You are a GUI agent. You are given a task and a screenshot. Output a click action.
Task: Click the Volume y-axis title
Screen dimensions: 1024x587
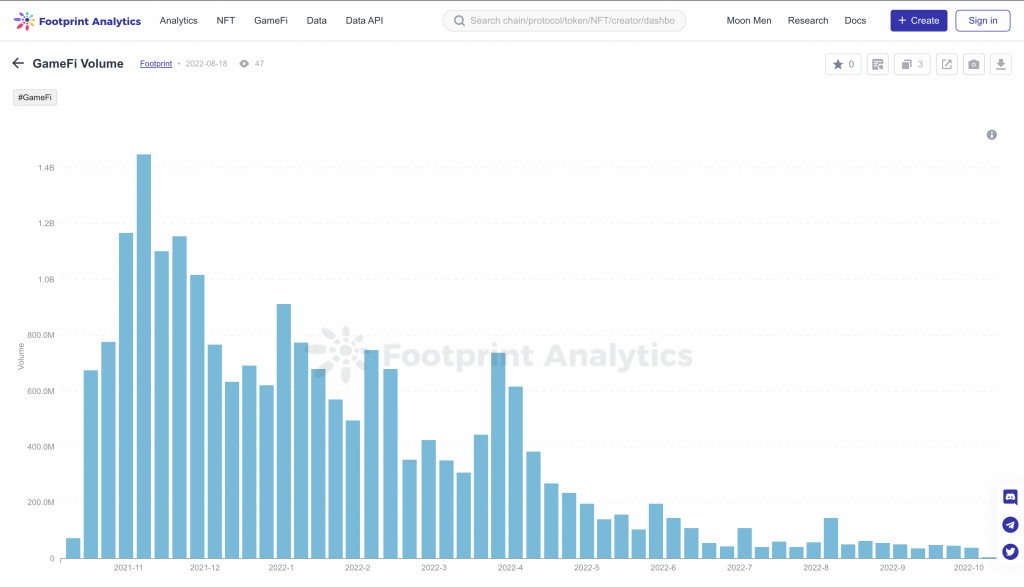(x=20, y=357)
